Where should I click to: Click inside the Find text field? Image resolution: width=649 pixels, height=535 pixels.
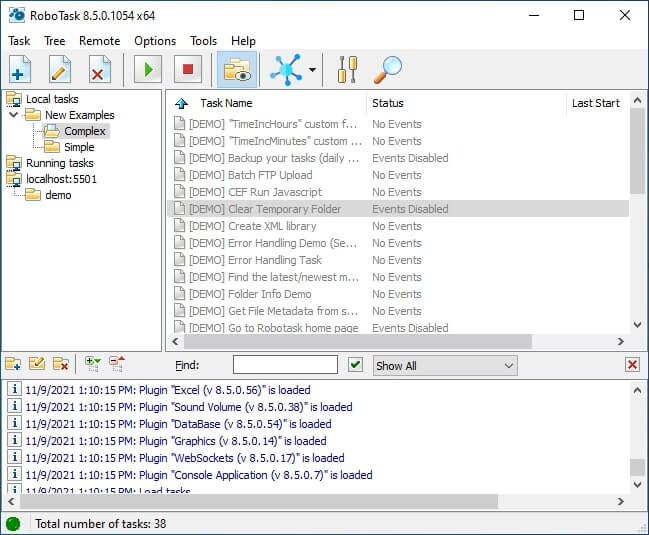coord(285,365)
